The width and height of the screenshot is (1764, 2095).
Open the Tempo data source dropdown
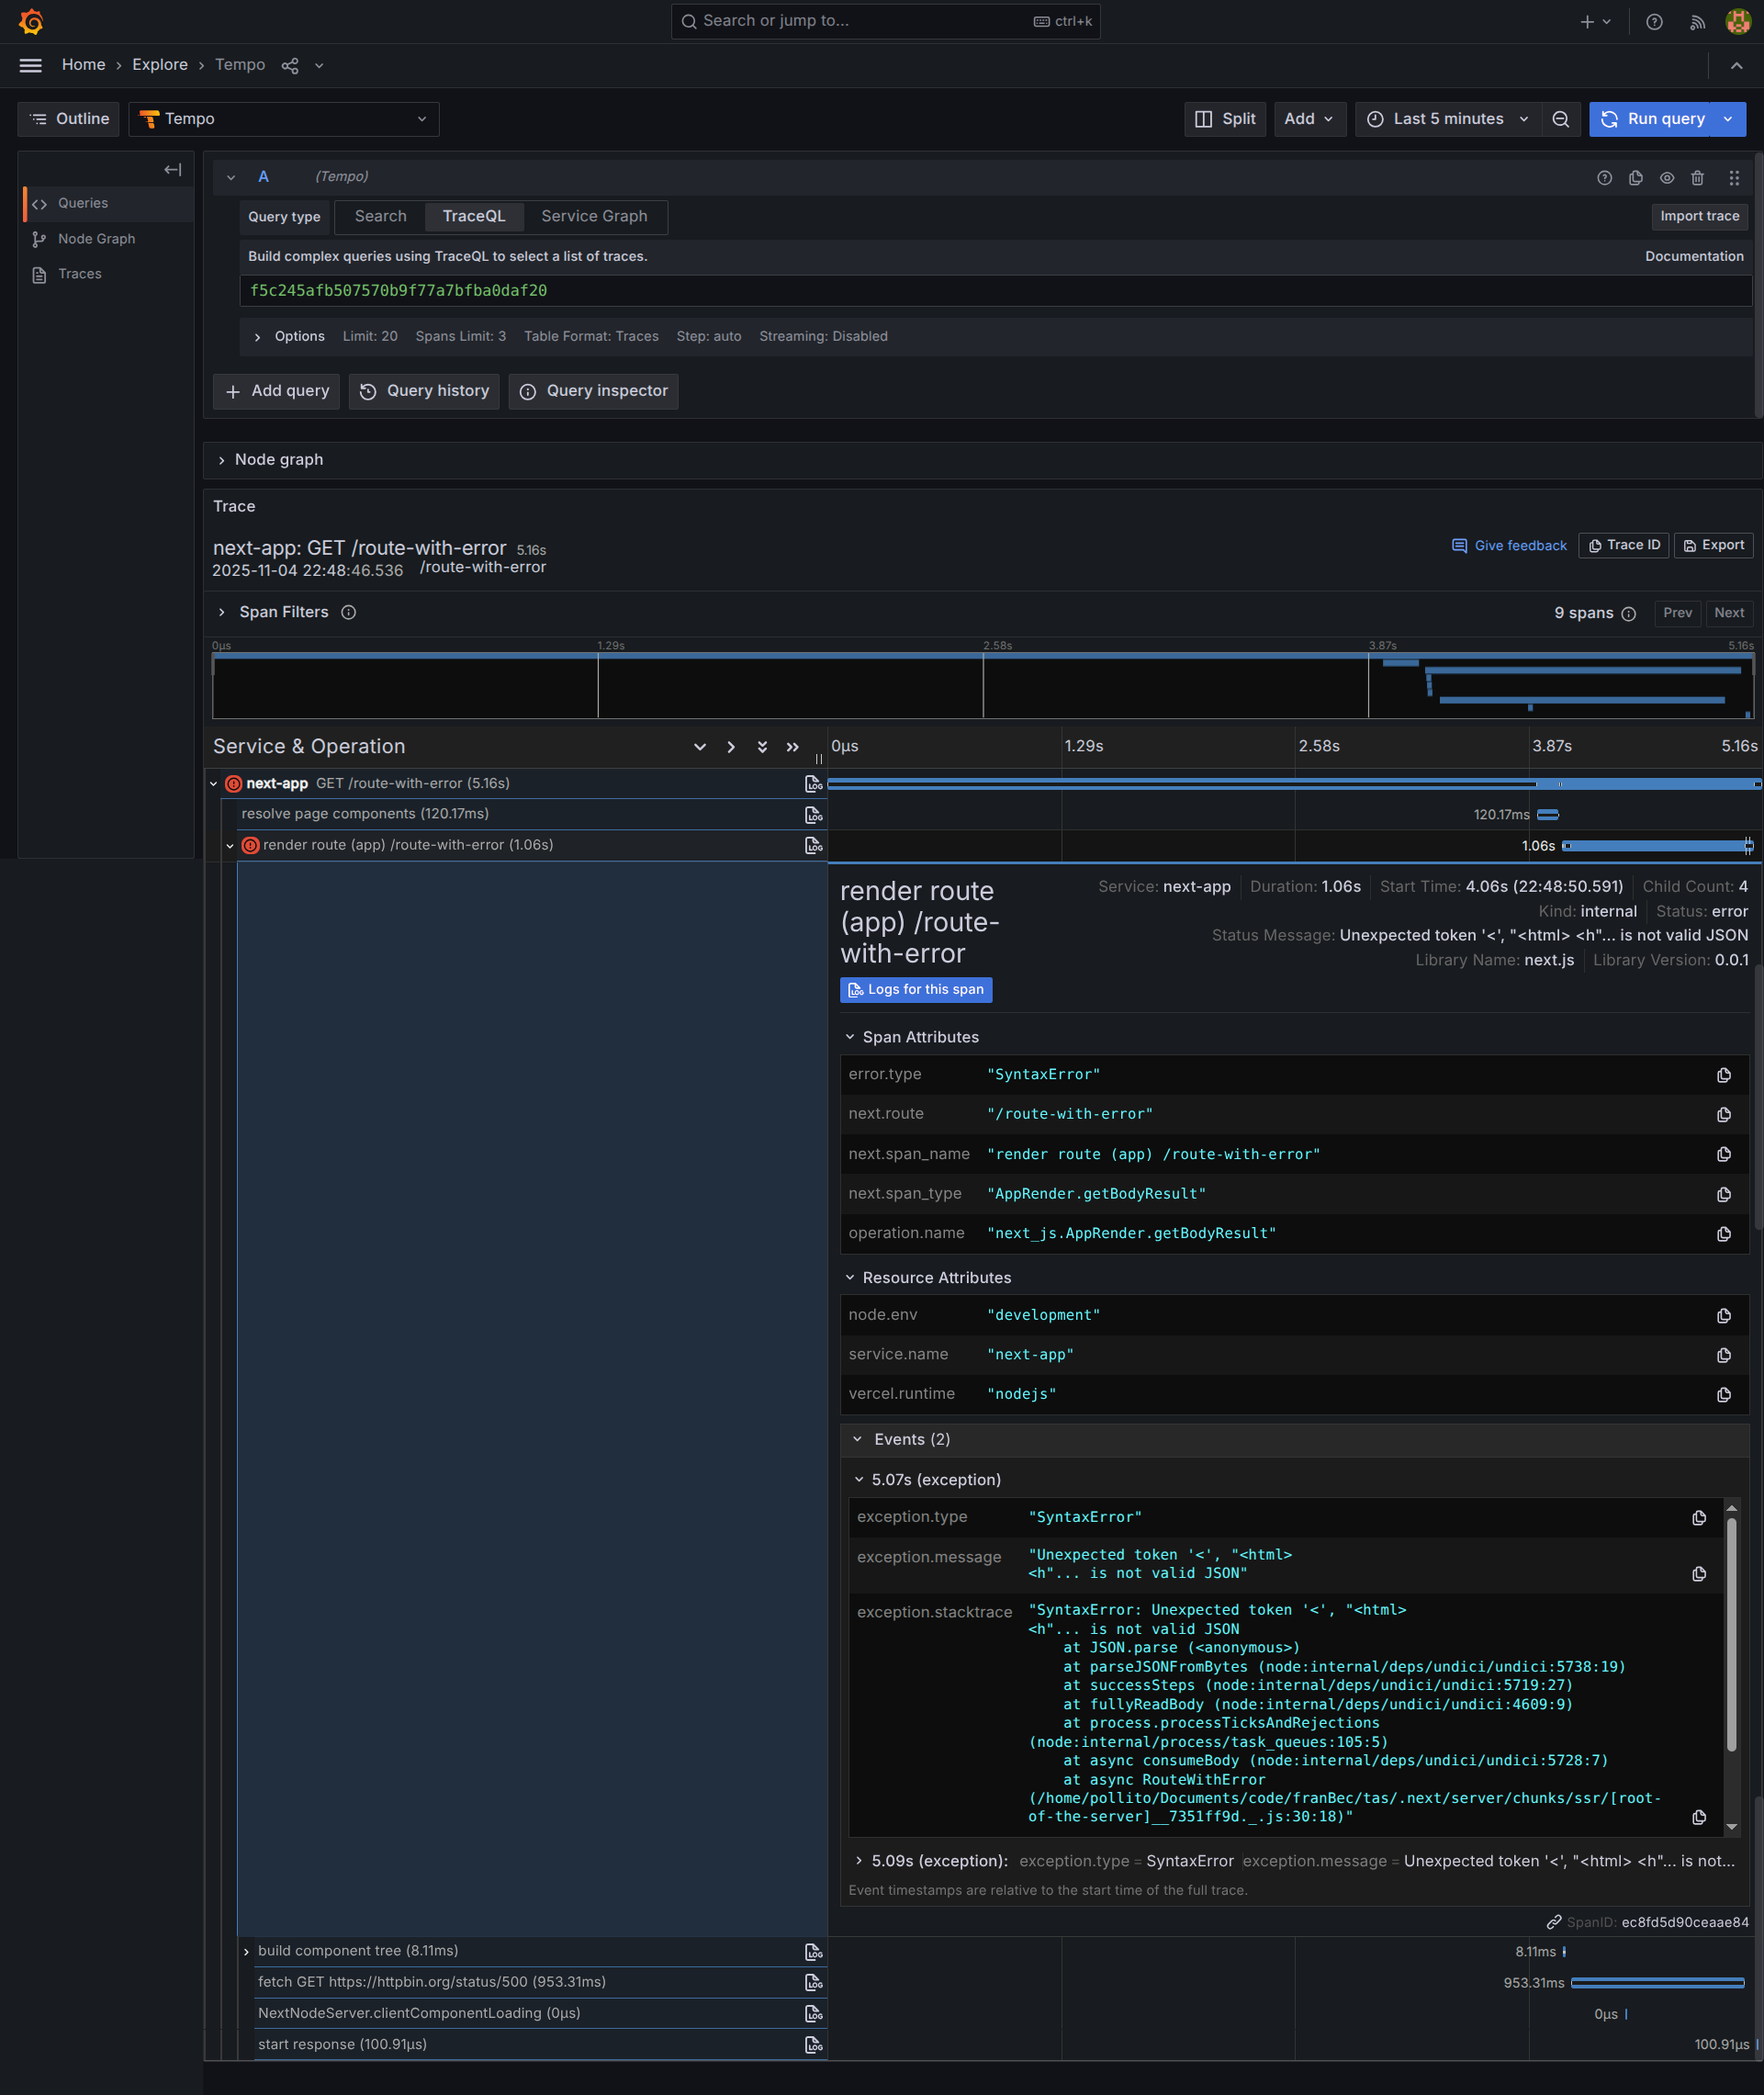click(284, 119)
